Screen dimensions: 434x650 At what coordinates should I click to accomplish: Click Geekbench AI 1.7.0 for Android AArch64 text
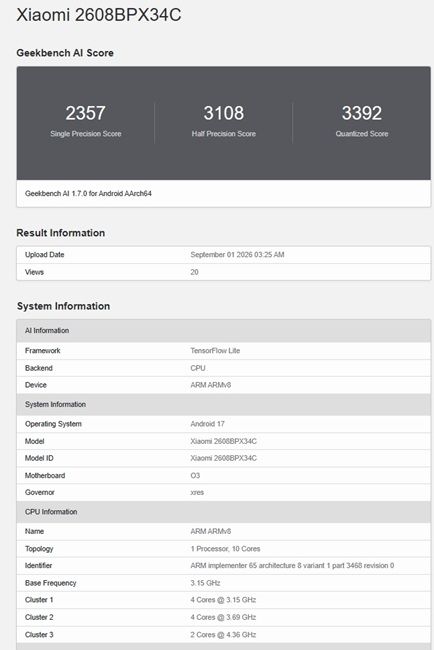click(x=88, y=194)
